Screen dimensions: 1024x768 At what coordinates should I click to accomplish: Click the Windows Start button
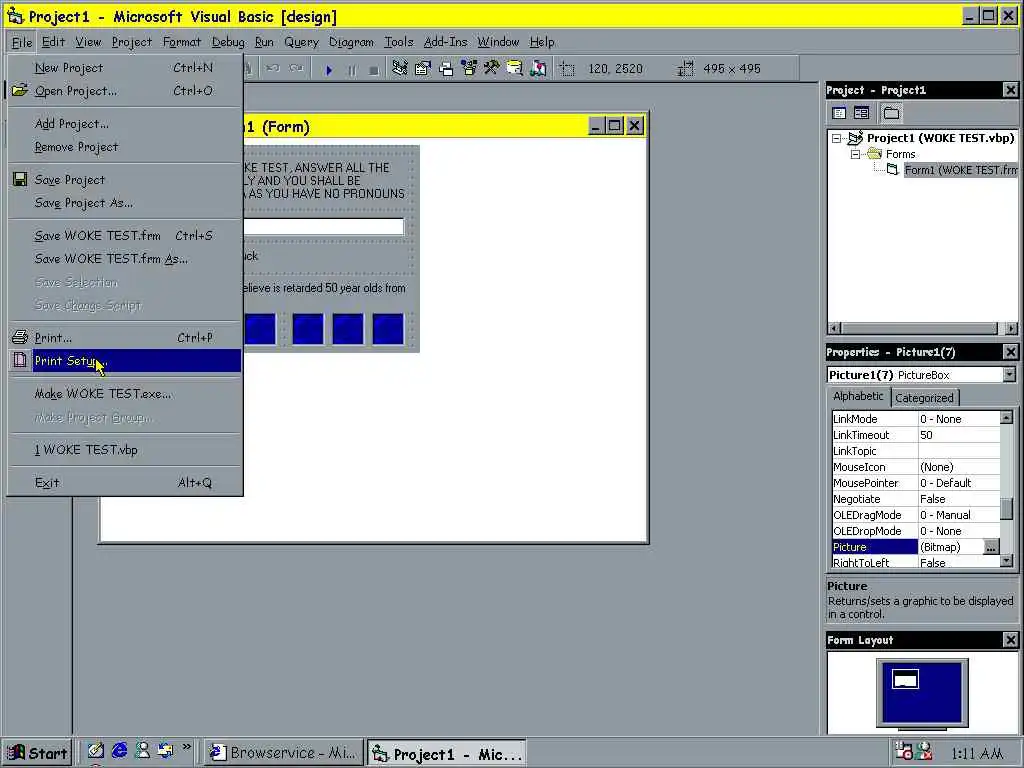(x=37, y=753)
